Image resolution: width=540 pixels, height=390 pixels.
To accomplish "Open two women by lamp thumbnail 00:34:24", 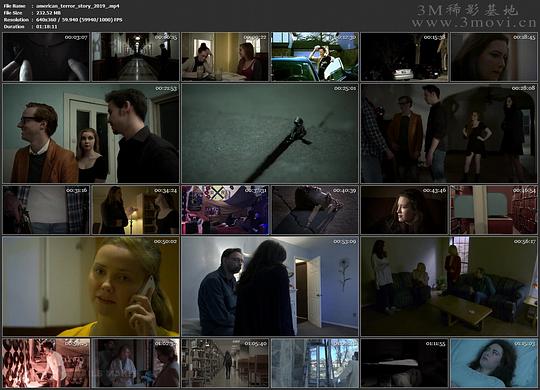I will pyautogui.click(x=136, y=210).
